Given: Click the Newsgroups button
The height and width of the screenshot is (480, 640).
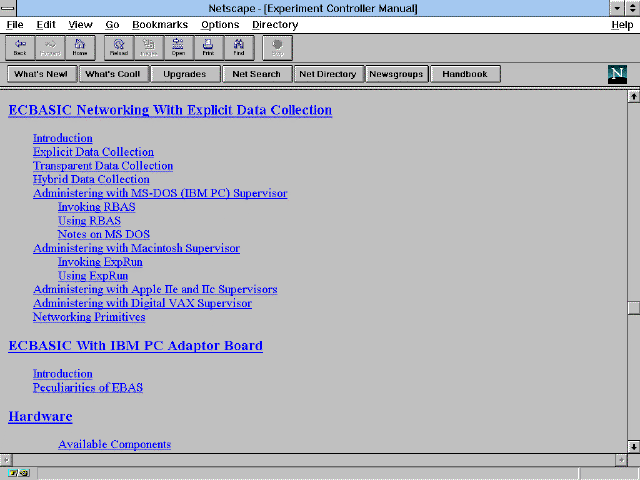Looking at the screenshot, I should [396, 74].
